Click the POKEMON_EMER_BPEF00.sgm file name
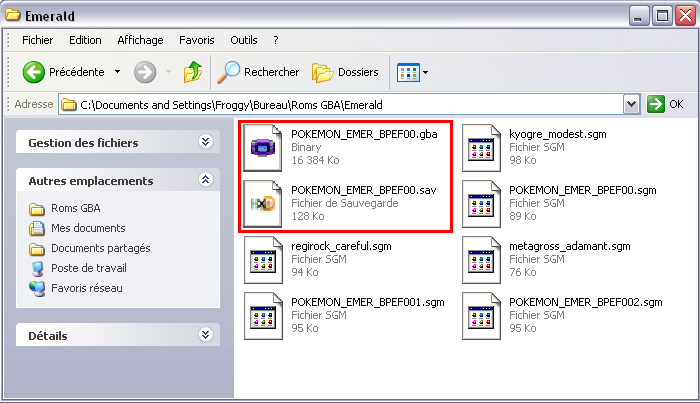700x403 pixels. click(583, 190)
